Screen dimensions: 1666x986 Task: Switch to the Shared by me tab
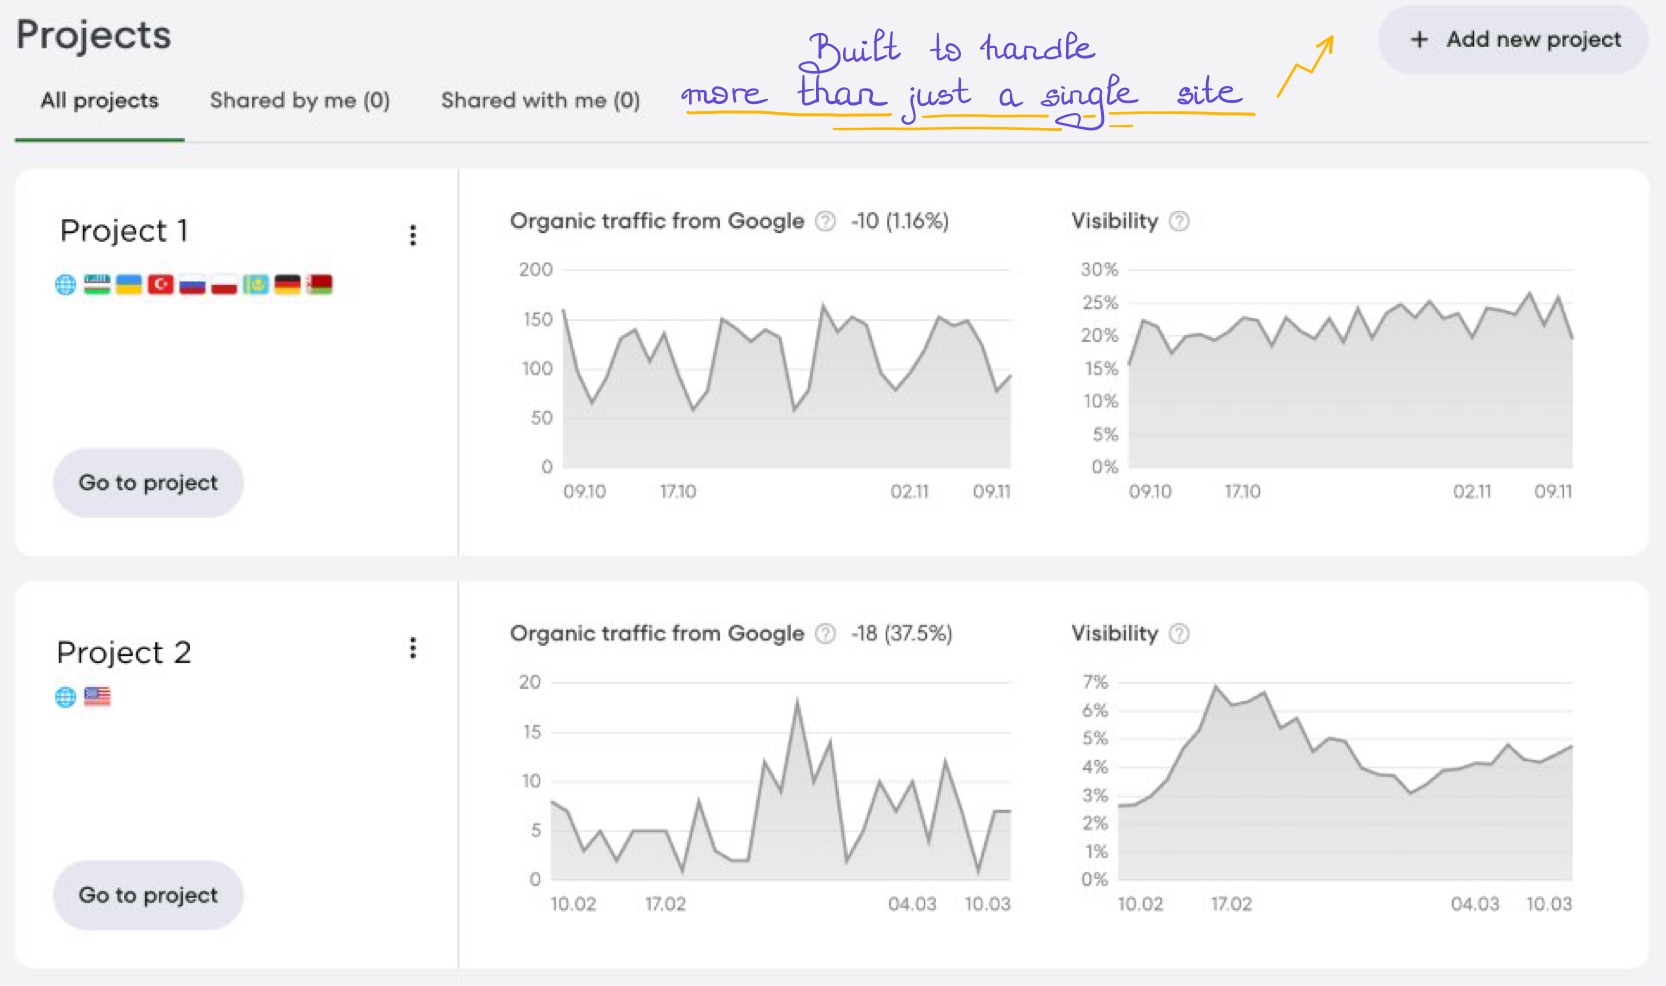tap(299, 100)
